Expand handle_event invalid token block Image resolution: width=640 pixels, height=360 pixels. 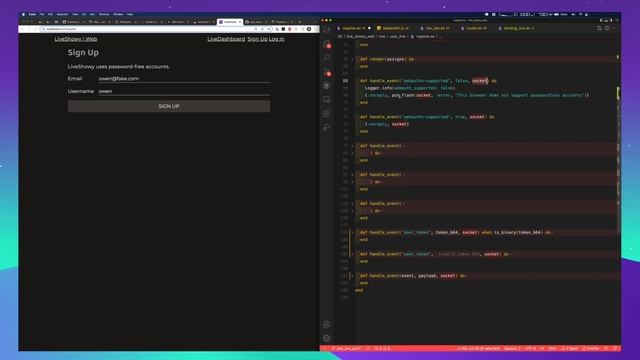pyautogui.click(x=353, y=254)
